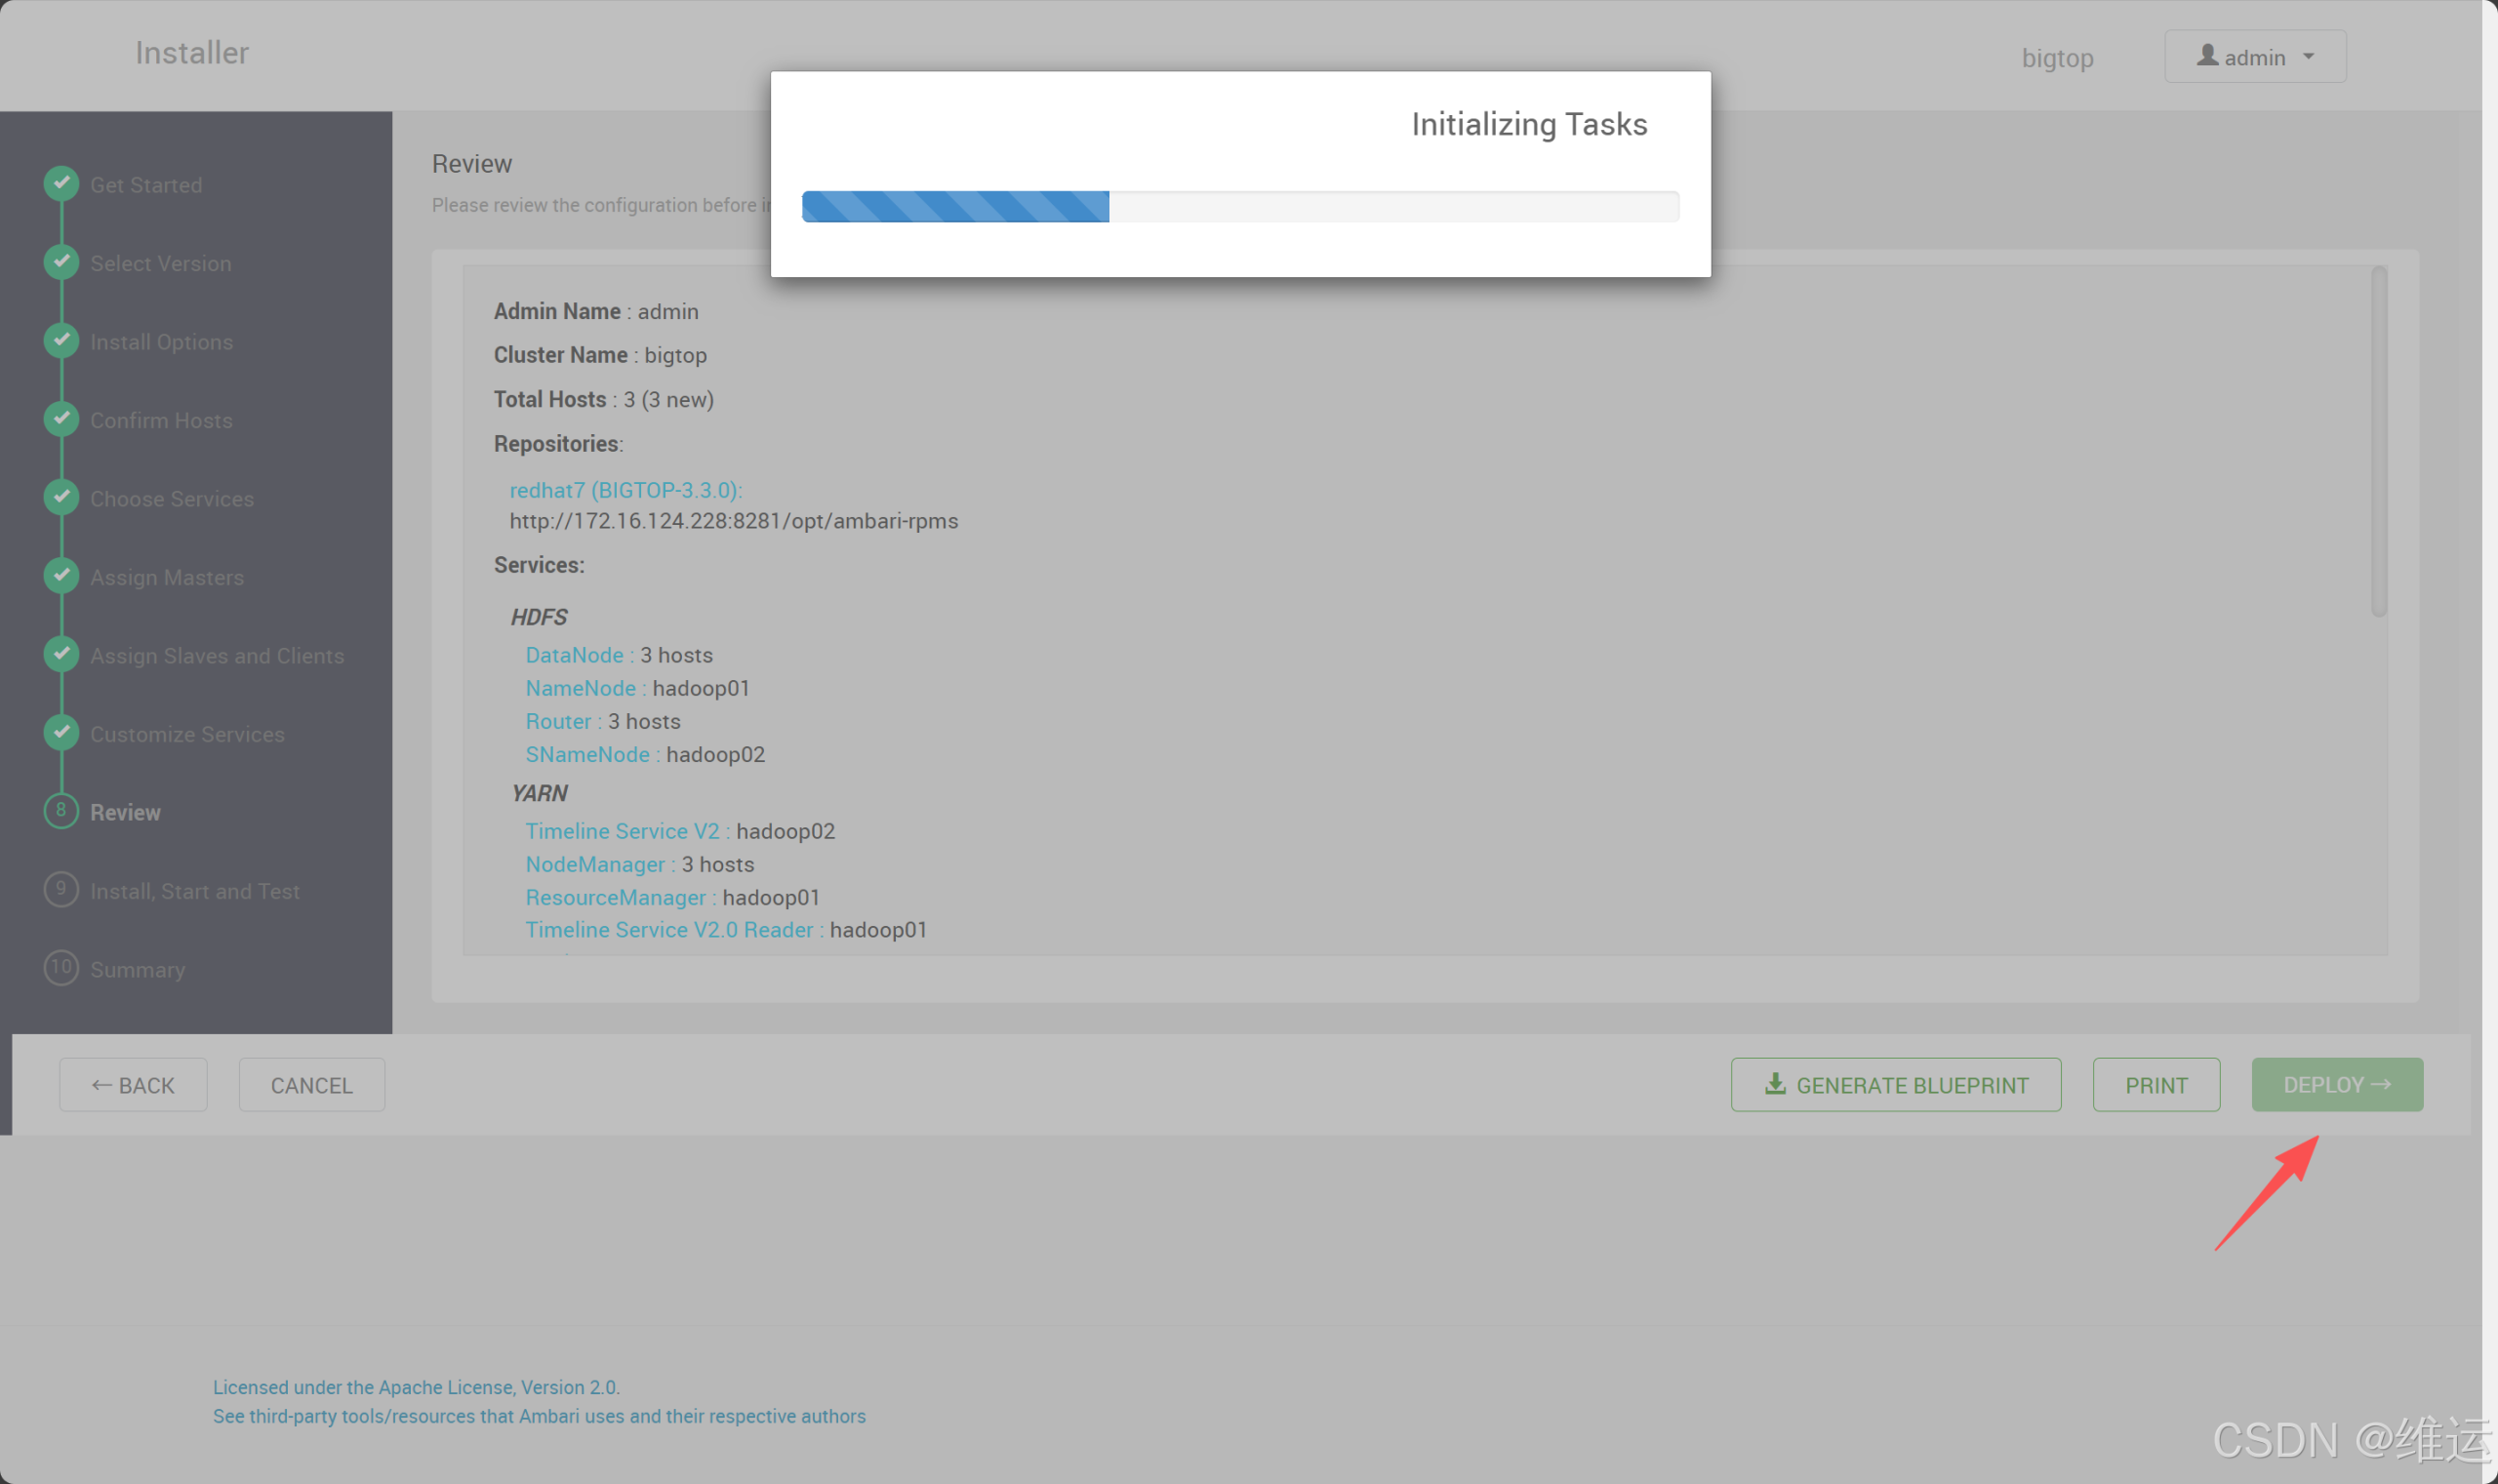
Task: Open the redhat7 BIGTOP-3.3.0 repository link
Action: point(626,490)
